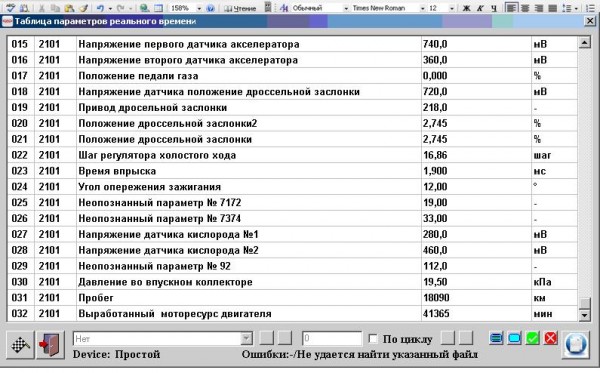The width and height of the screenshot is (600, 373).
Task: Click Word's hyperlink globe icon
Action: coord(144,8)
